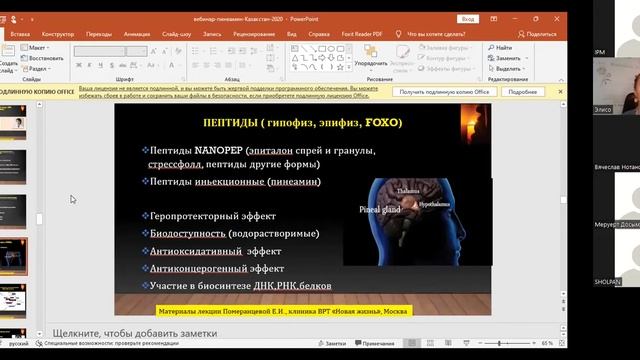Open the font name combo box
The height and width of the screenshot is (360, 640).
pyautogui.click(x=100, y=51)
